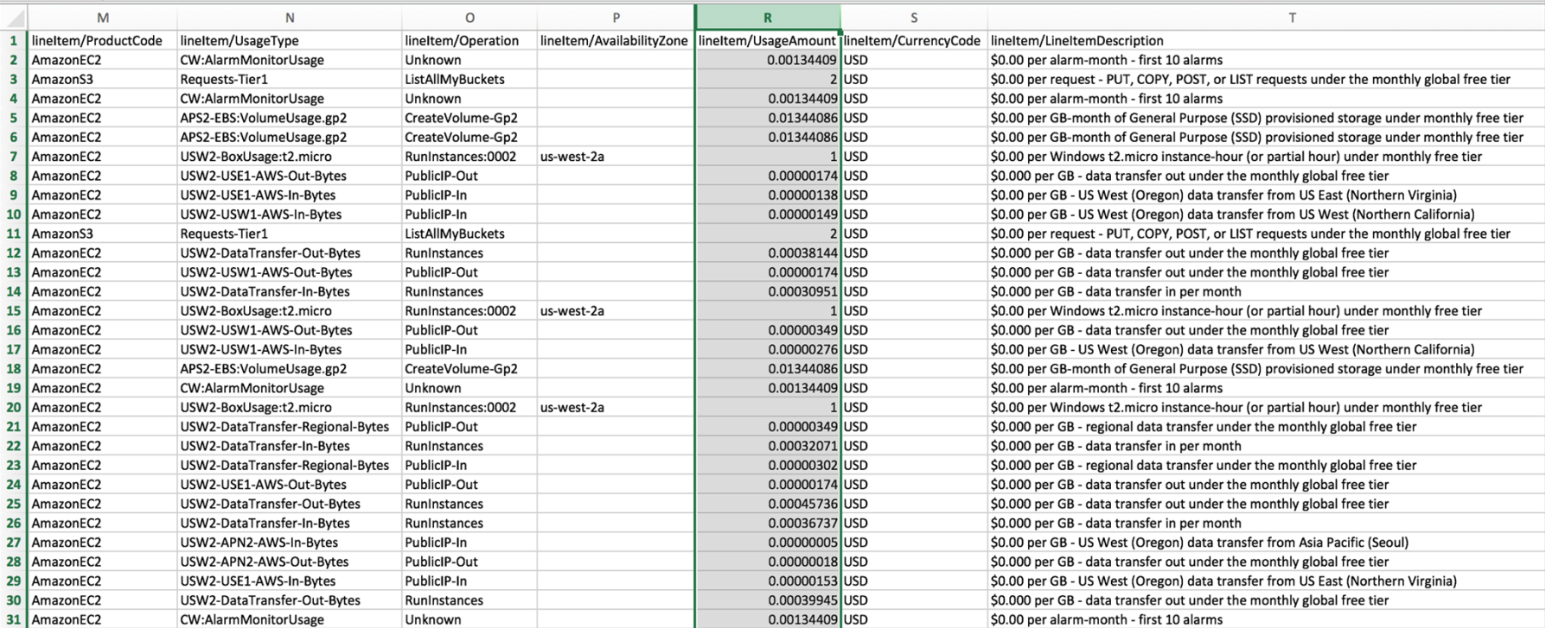The image size is (1545, 628).
Task: Select usage amount 0.00030951 cell
Action: pos(768,291)
